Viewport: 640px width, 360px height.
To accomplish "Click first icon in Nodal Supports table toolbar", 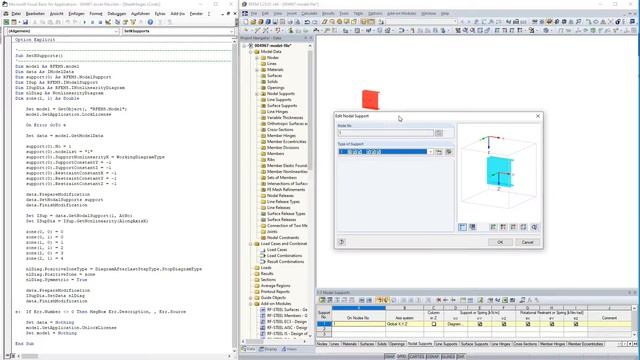I will [x=322, y=300].
